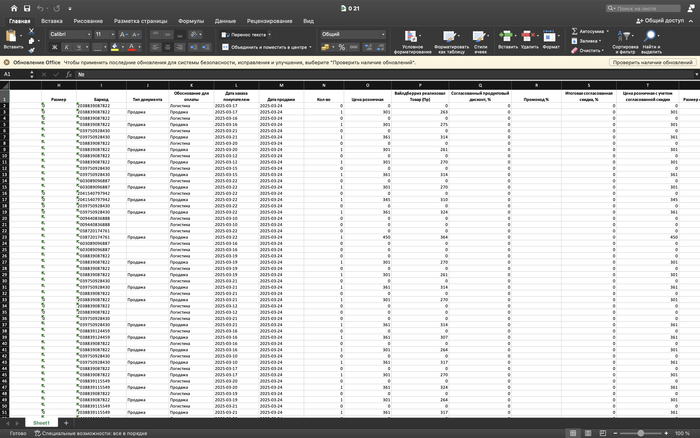The height and width of the screenshot is (438, 700).
Task: Open Cell Styles (Стили ячеек) gallery
Action: pyautogui.click(x=480, y=39)
